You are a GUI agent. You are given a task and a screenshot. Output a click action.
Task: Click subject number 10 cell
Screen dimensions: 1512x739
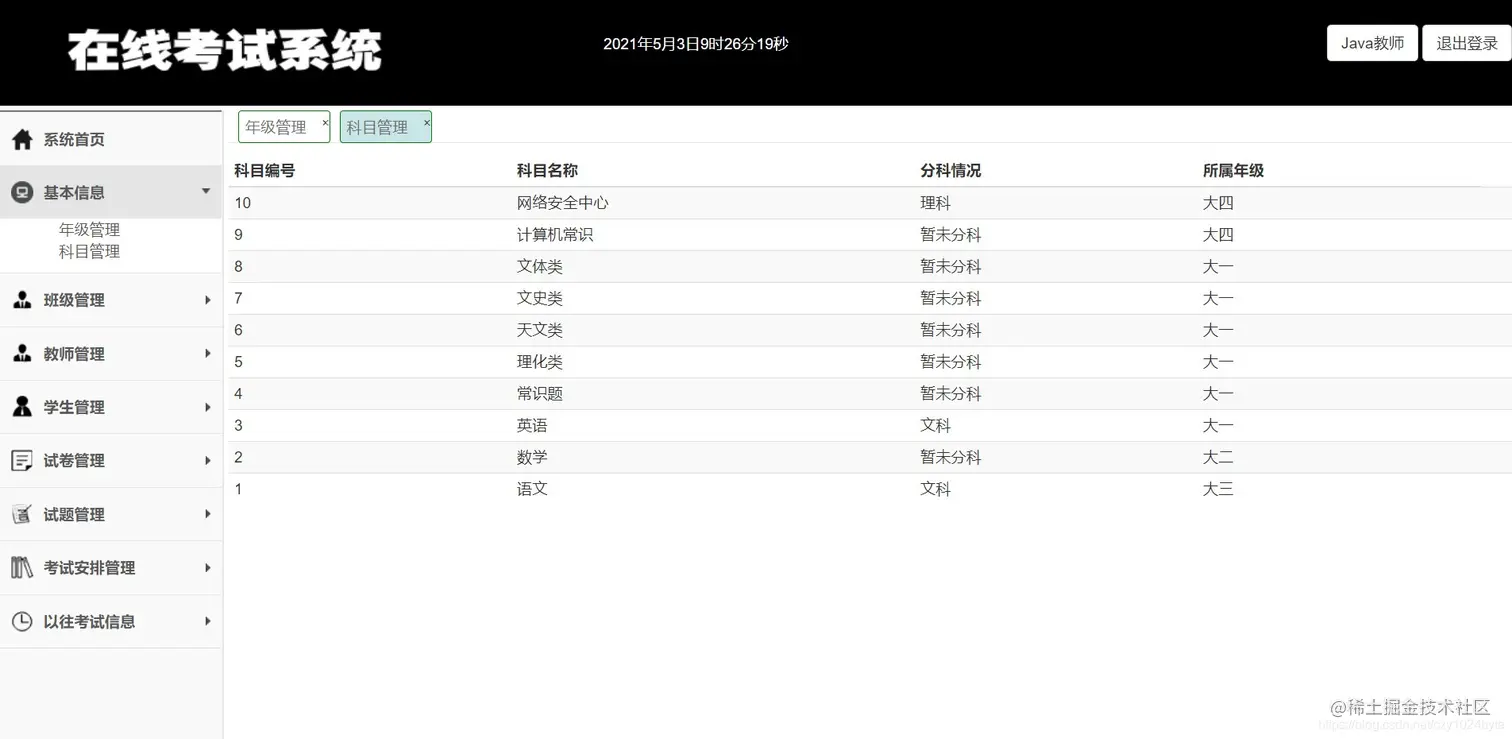pos(243,203)
